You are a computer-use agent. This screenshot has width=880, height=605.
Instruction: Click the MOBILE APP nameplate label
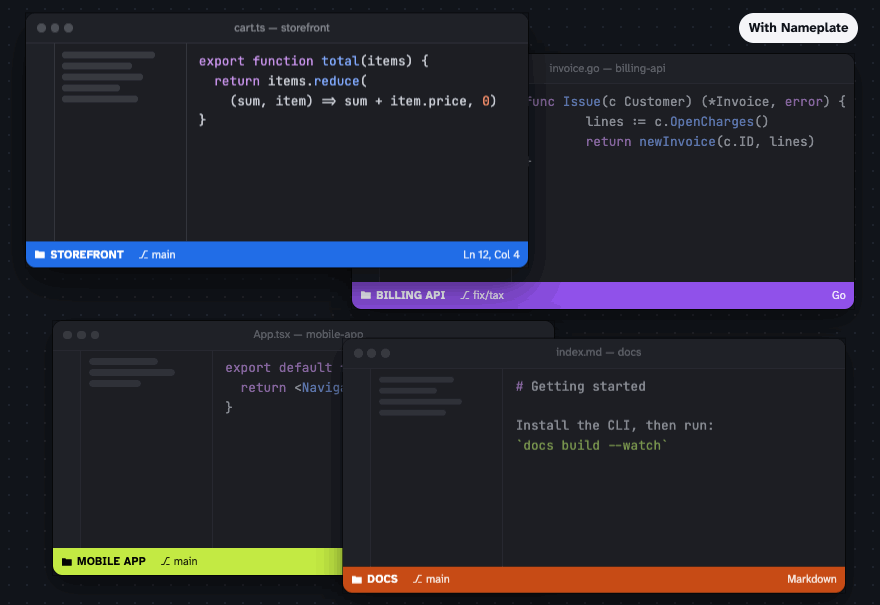coord(111,561)
